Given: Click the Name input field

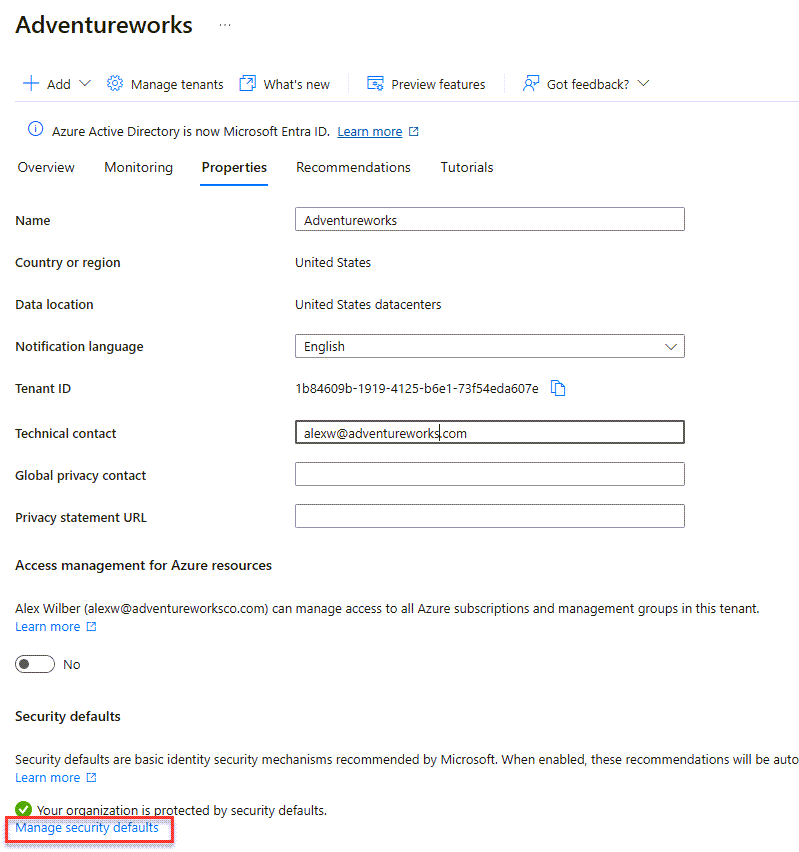Looking at the screenshot, I should coord(490,220).
